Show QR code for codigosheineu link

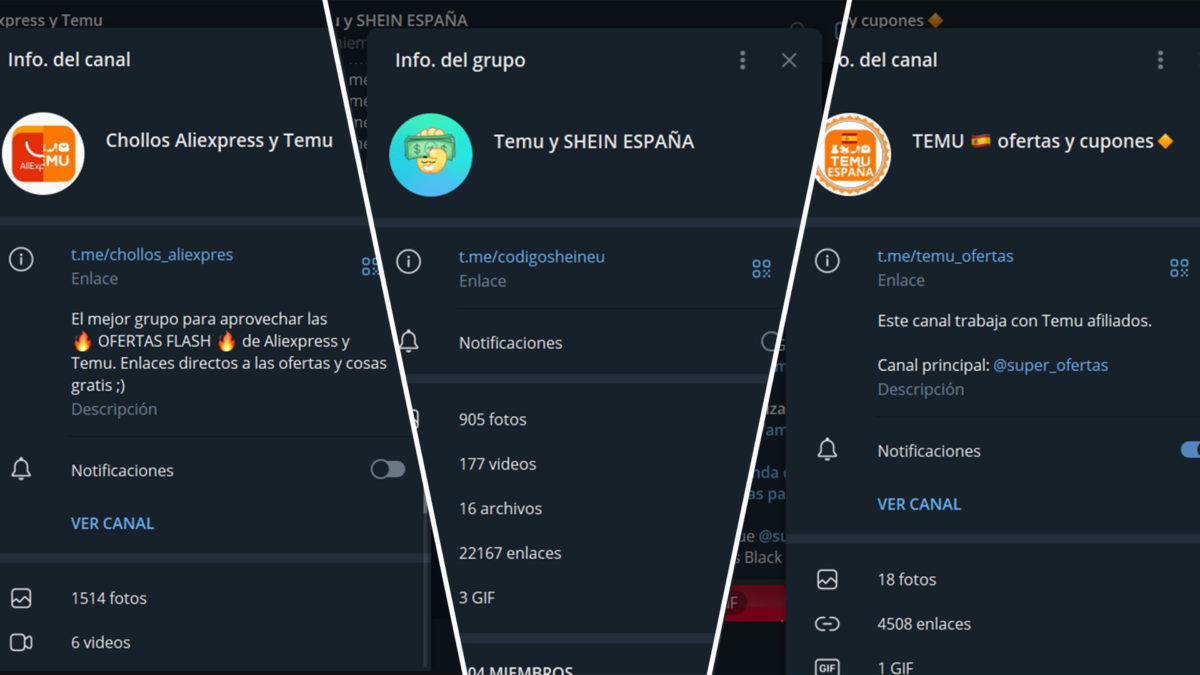coord(762,268)
